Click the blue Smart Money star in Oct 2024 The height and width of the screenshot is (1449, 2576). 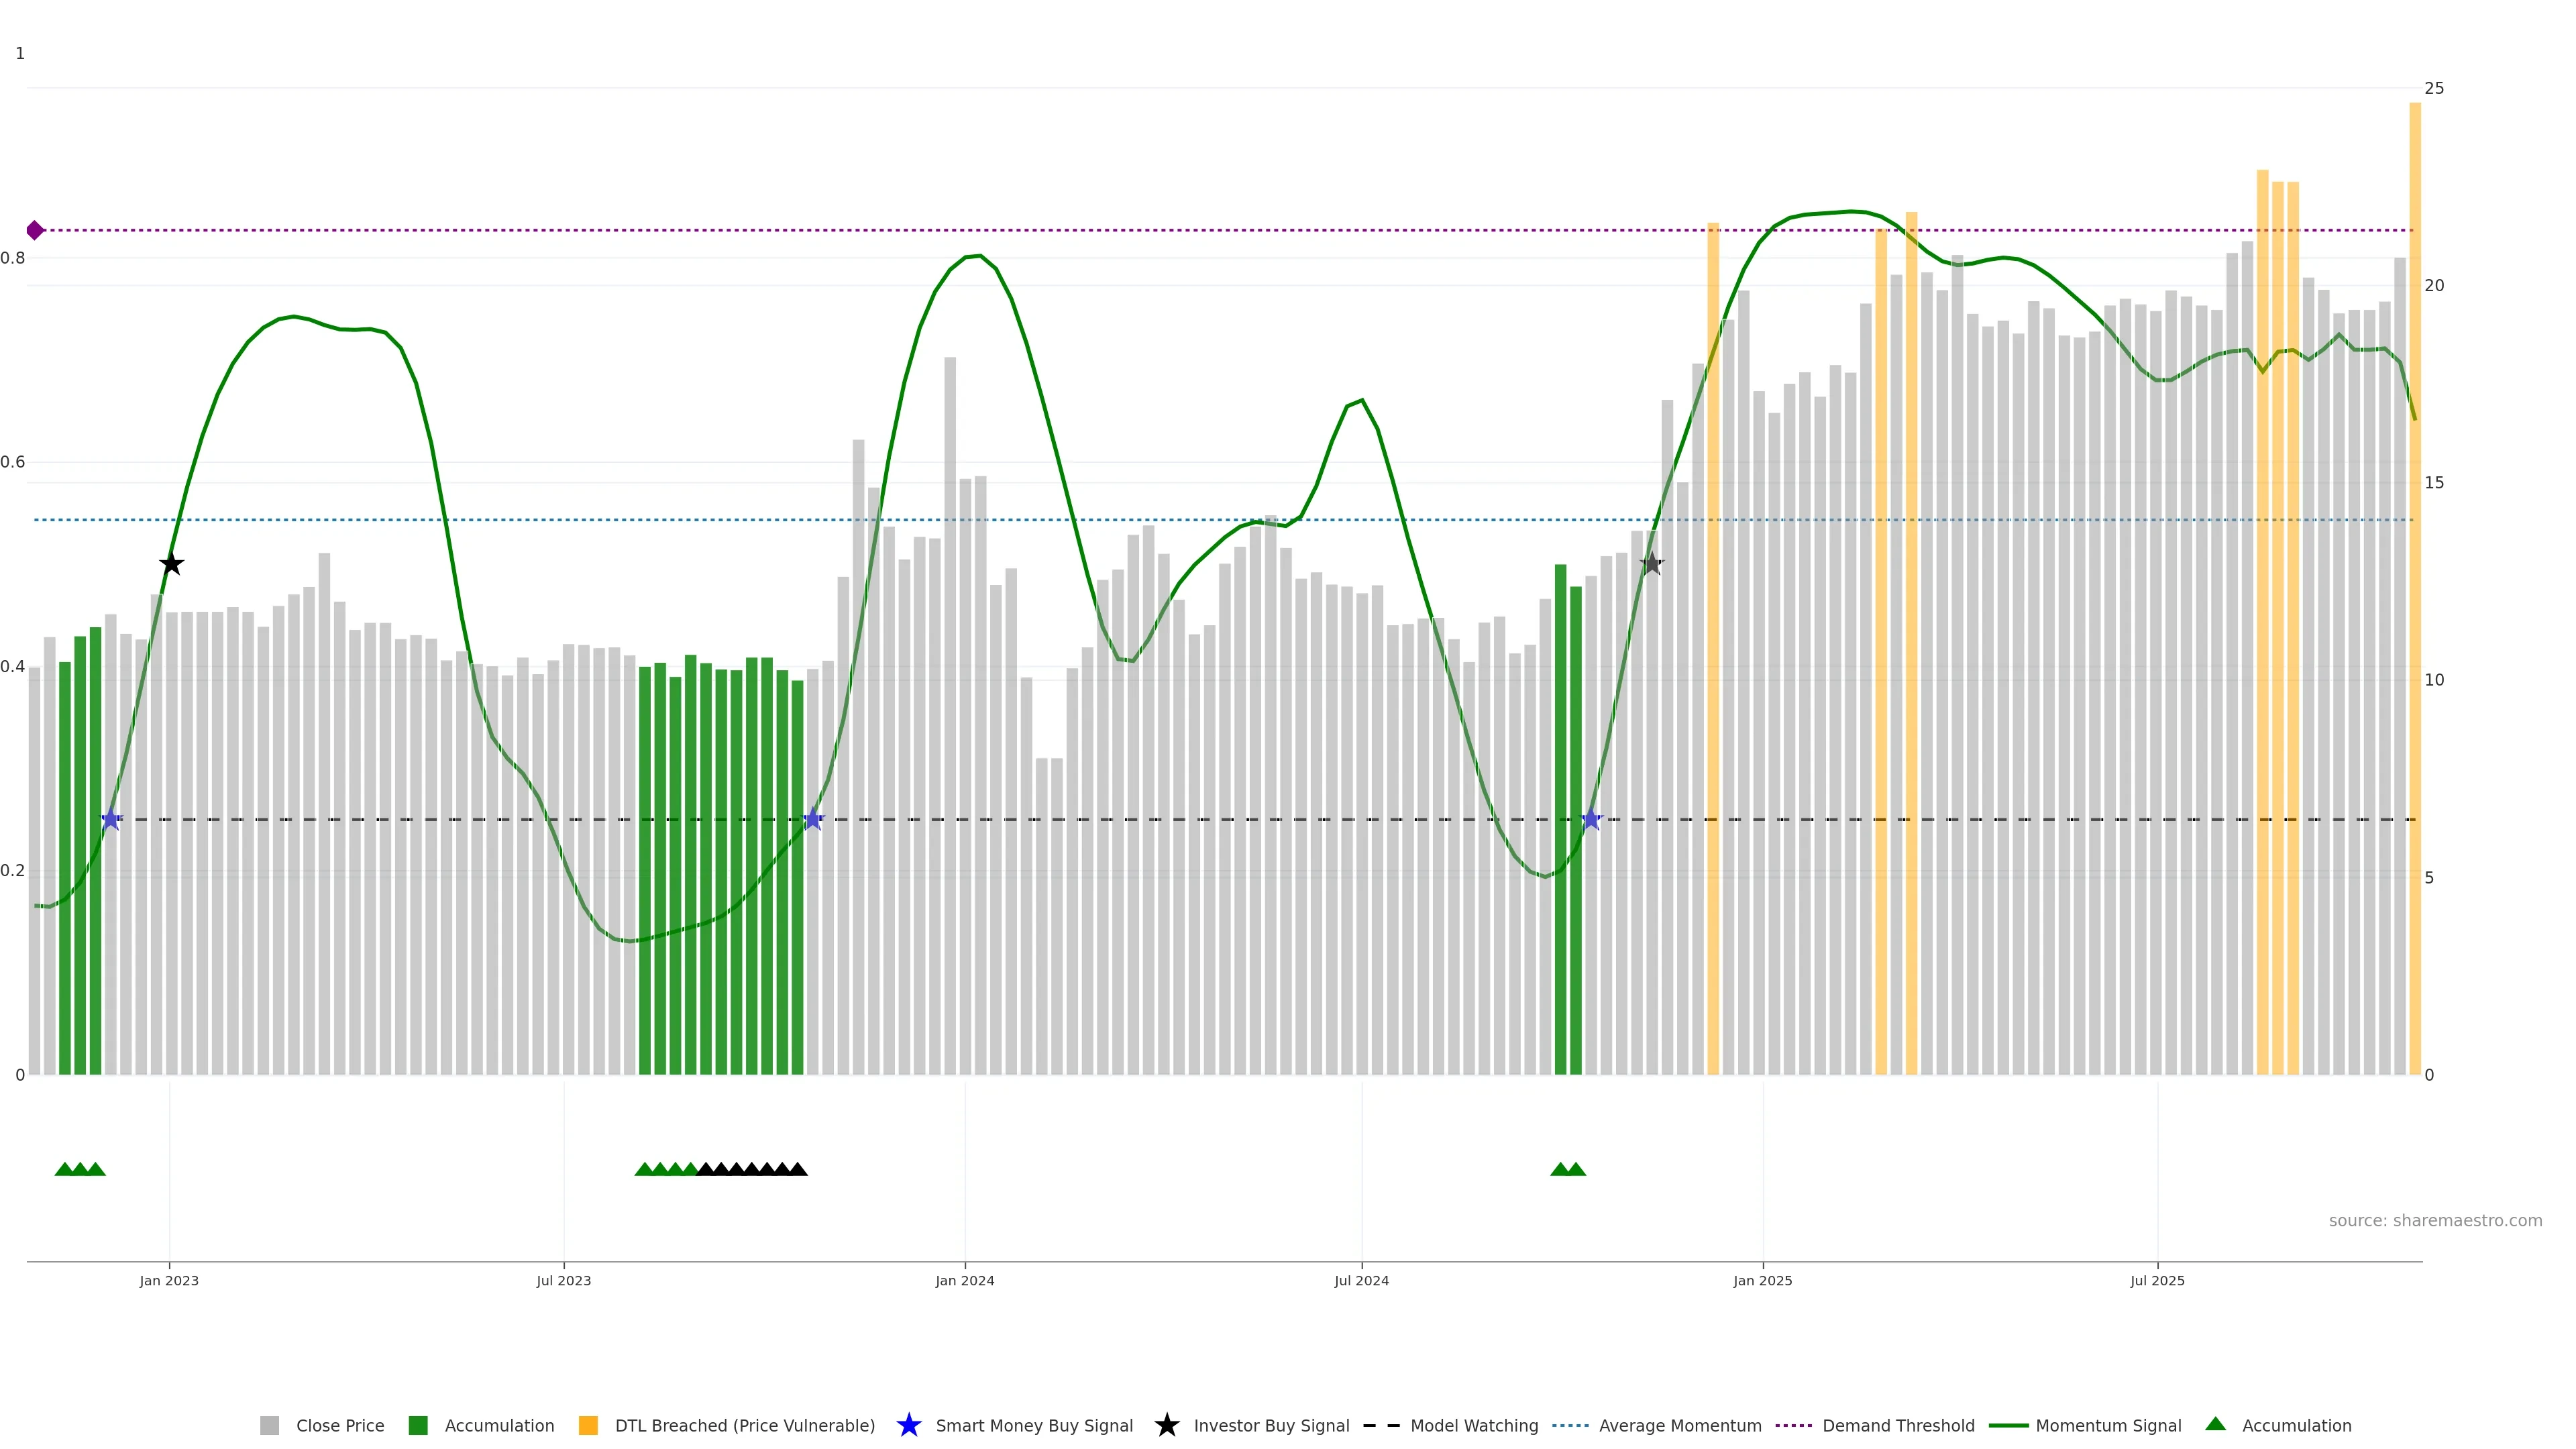click(1591, 820)
